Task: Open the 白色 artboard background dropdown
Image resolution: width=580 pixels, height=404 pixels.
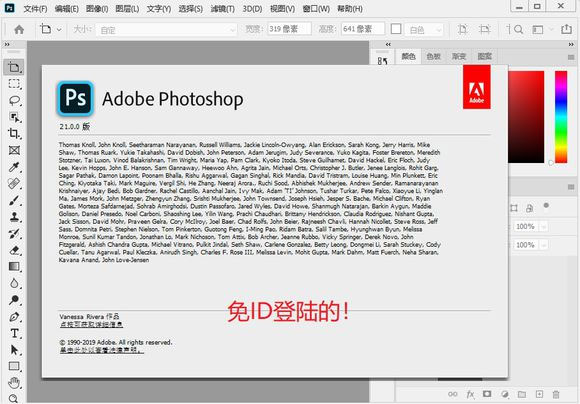Action: click(x=424, y=30)
